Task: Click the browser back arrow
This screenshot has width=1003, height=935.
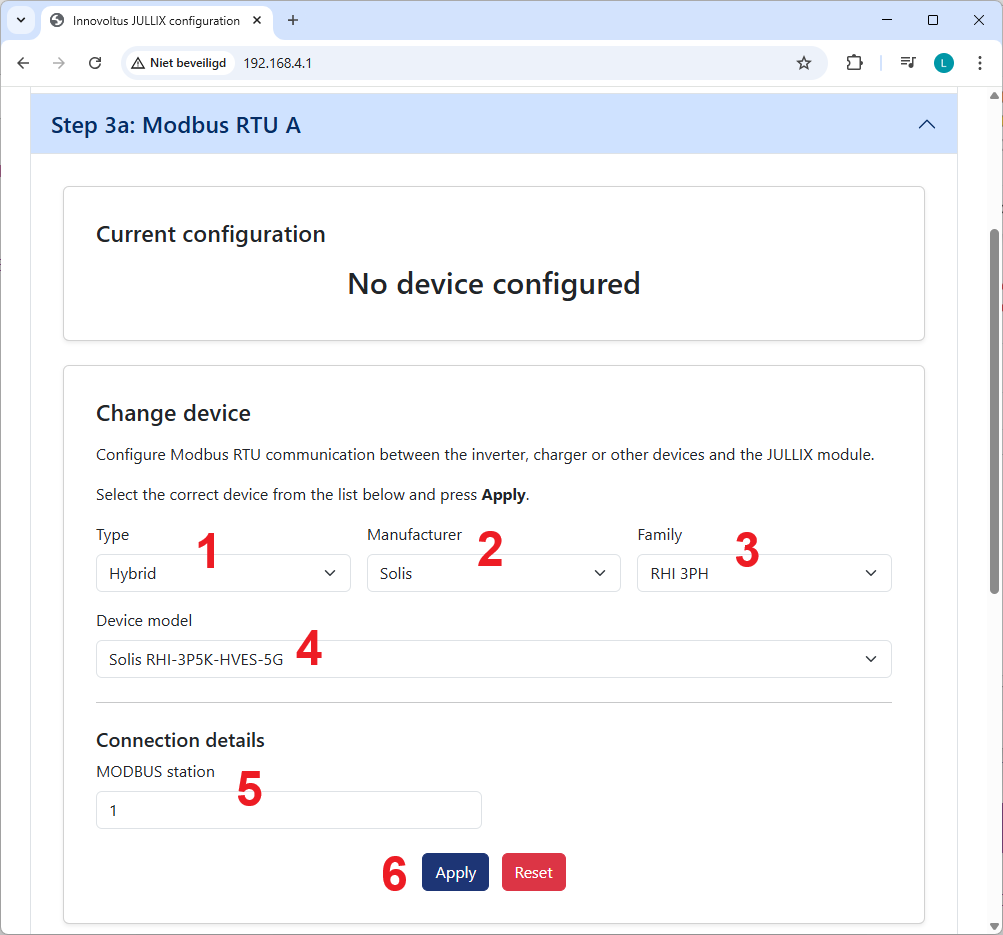Action: (x=24, y=63)
